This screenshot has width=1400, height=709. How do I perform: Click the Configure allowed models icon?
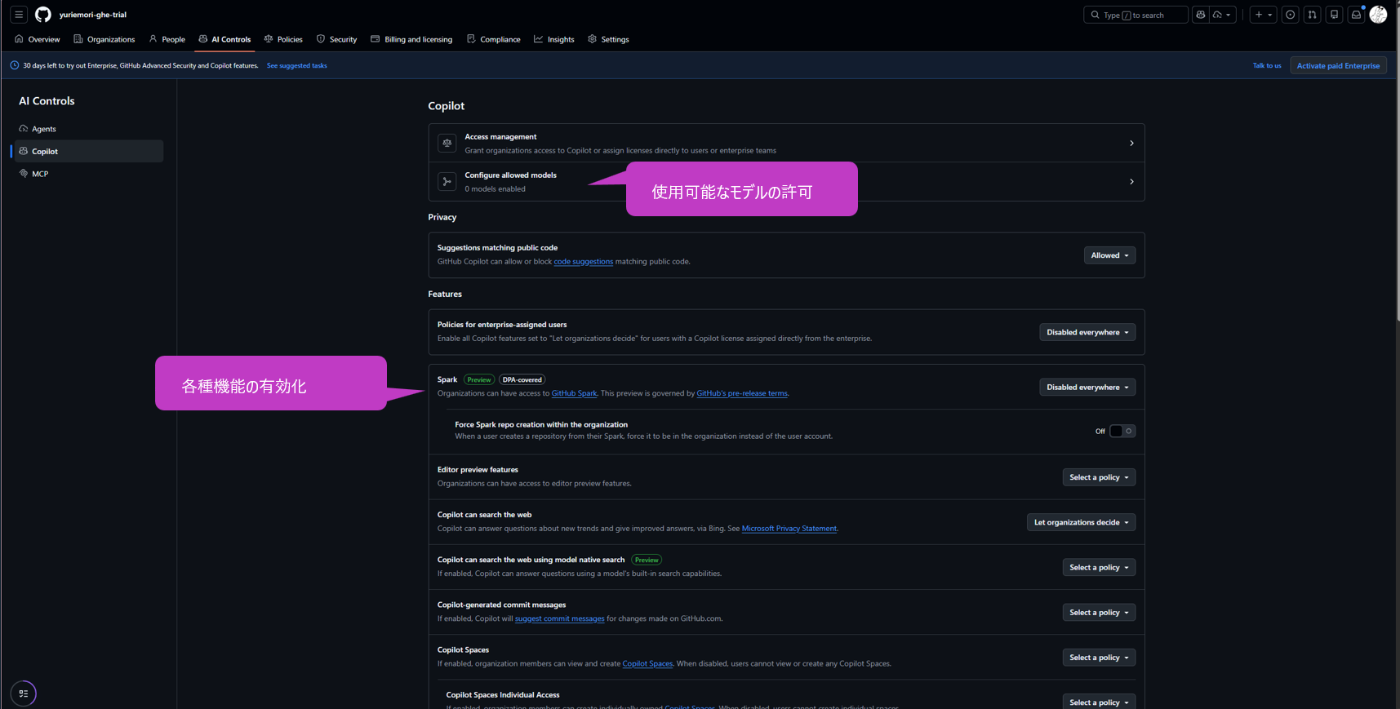click(x=447, y=182)
